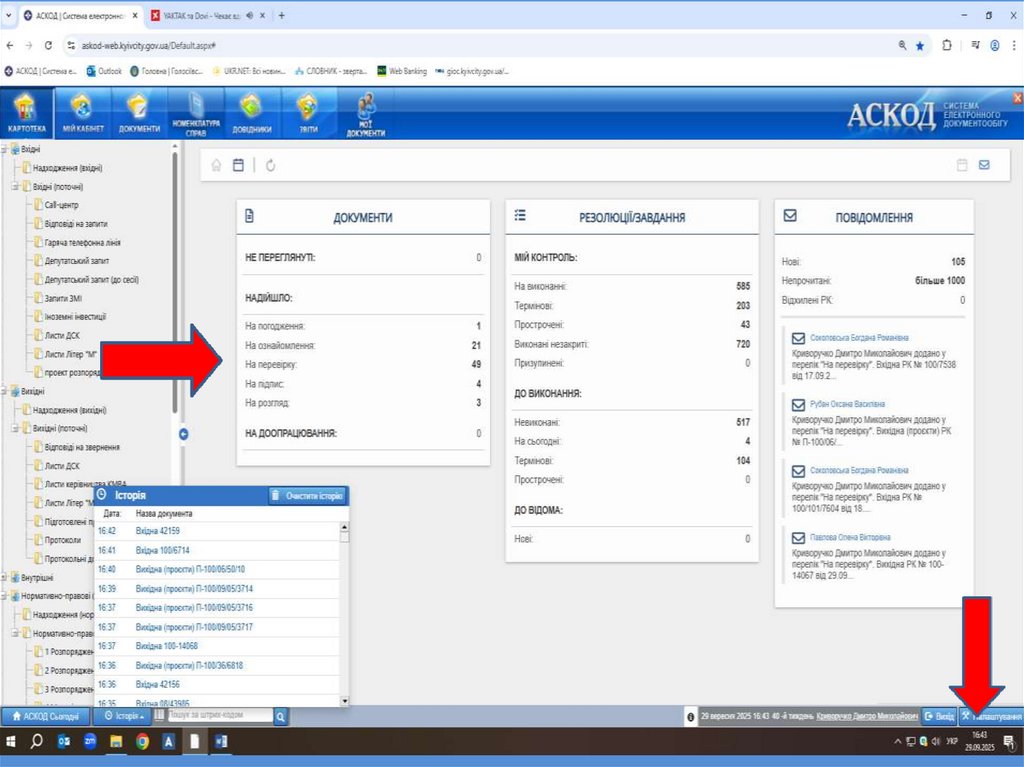1024x767 pixels.
Task: Click the refresh icon in dashboard toolbar
Action: [270, 165]
